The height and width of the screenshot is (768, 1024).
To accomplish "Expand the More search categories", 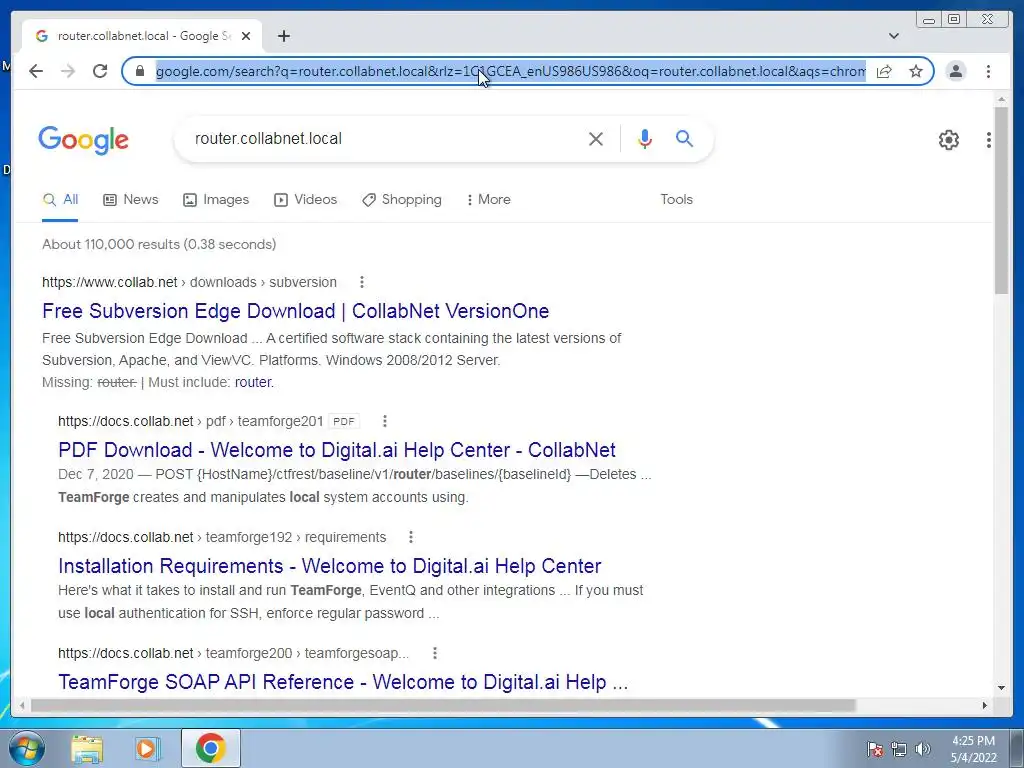I will pyautogui.click(x=488, y=200).
